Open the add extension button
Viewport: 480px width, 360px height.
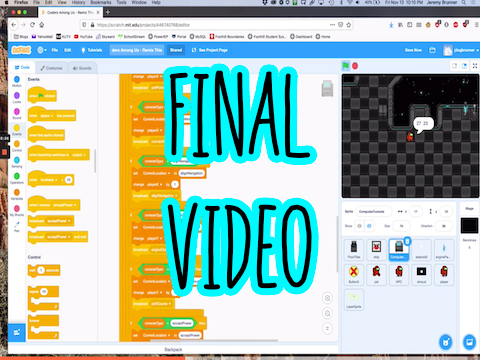tap(17, 332)
